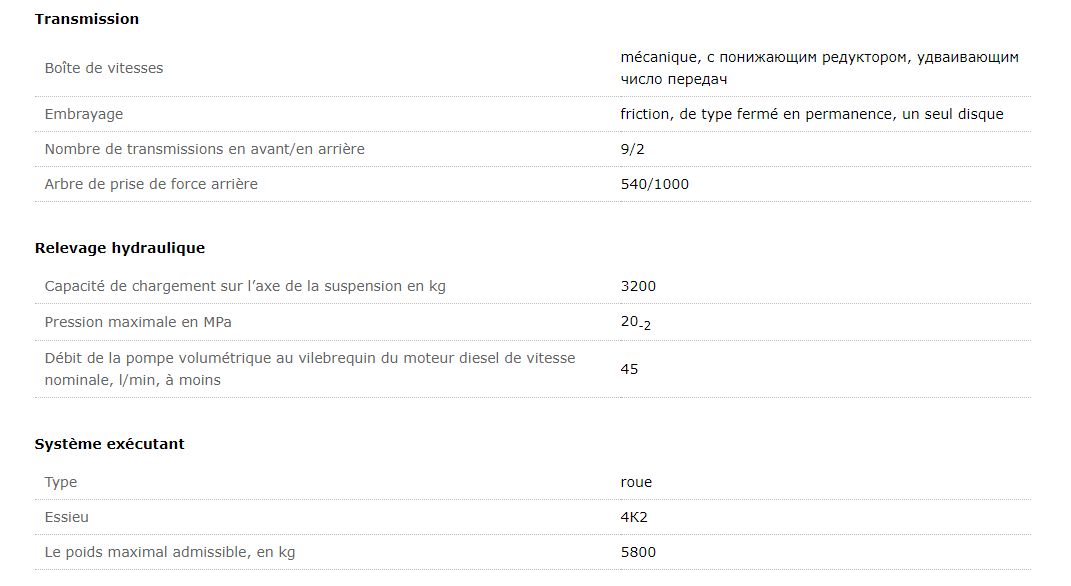
Task: Click Nombre de transmissions en avant/en arrière
Action: 204,149
